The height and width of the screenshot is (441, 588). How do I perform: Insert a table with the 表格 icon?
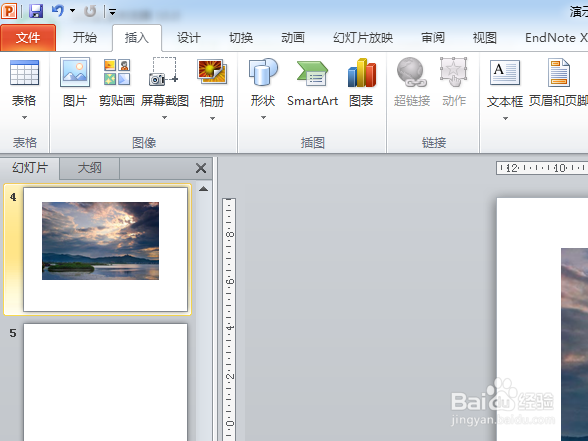24,73
